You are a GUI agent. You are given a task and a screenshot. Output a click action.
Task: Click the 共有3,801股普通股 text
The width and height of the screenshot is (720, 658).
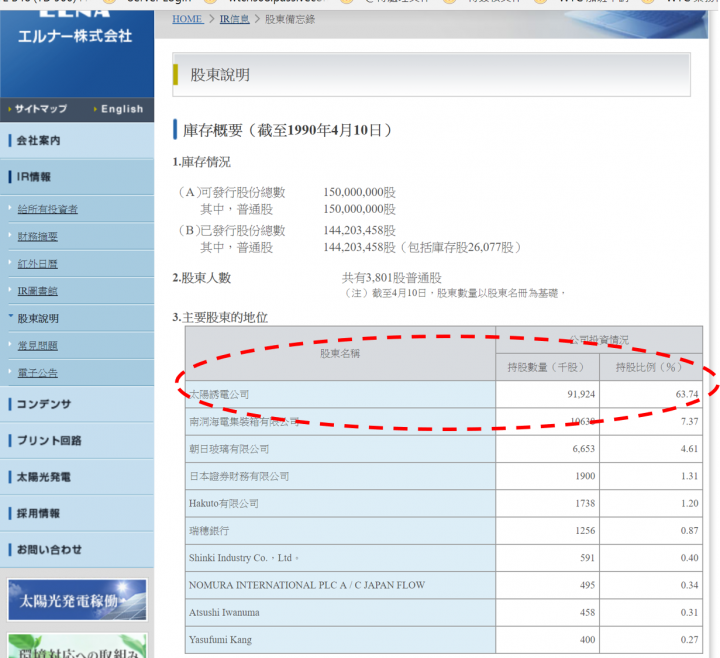coord(392,278)
